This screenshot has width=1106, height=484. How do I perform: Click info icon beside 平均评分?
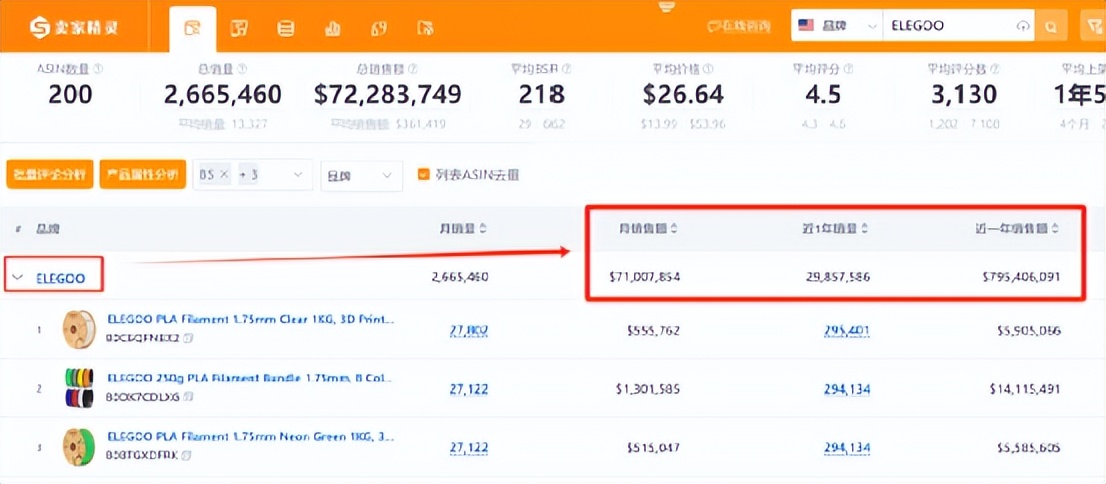[x=849, y=69]
